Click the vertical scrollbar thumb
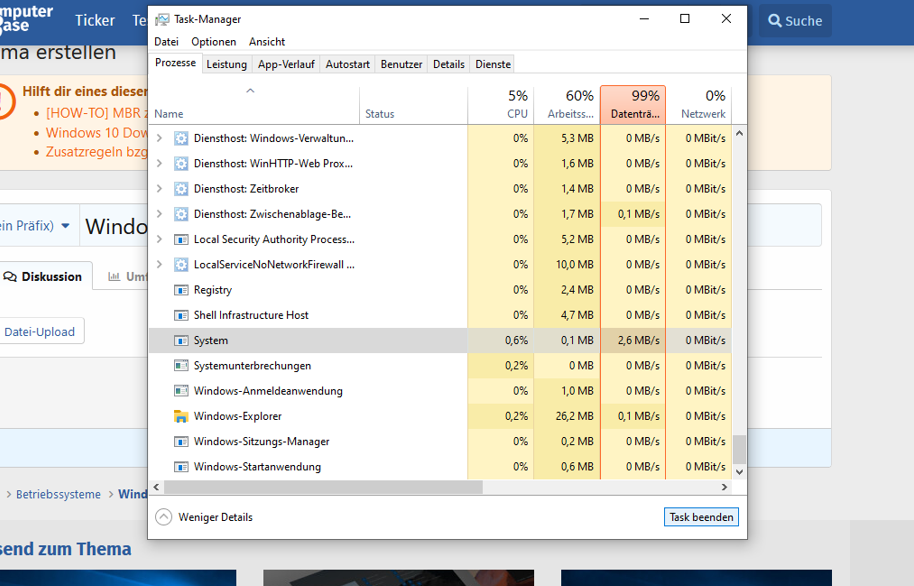914x586 pixels. [x=739, y=449]
